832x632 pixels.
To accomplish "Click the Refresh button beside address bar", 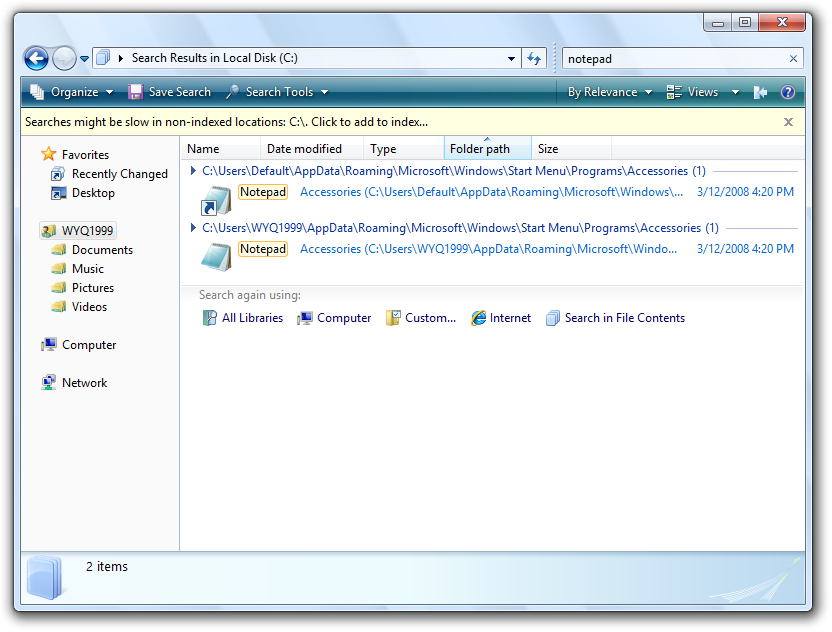I will point(535,59).
